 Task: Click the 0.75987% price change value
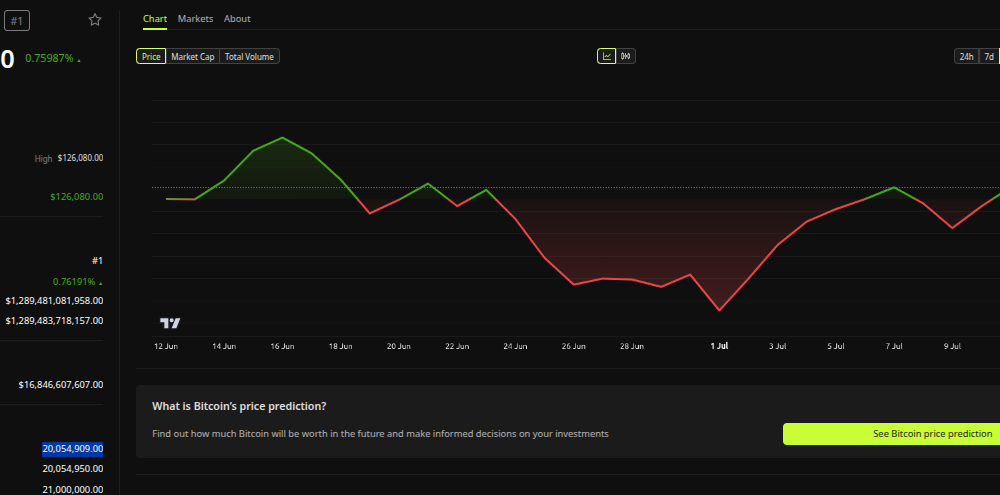pyautogui.click(x=53, y=59)
